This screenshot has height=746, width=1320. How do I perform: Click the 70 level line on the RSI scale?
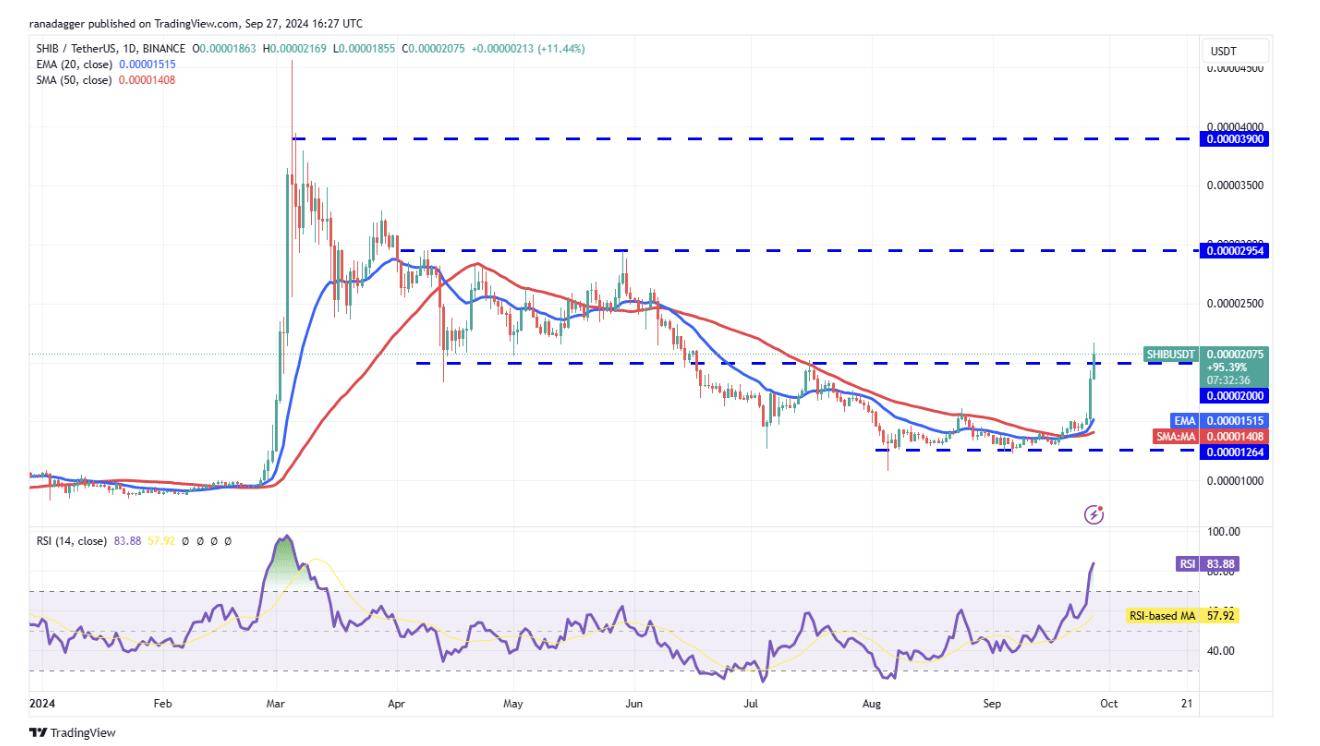600,591
